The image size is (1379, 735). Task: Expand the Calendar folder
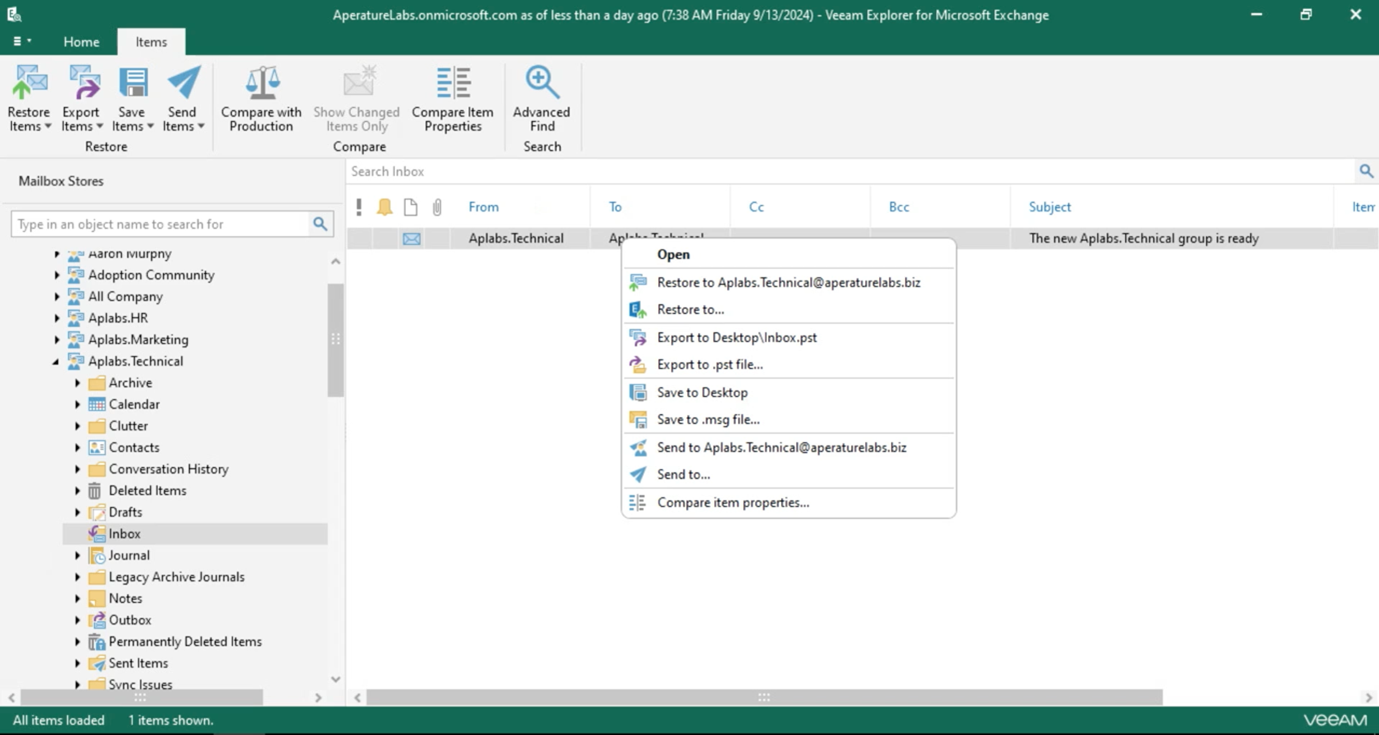click(x=78, y=404)
